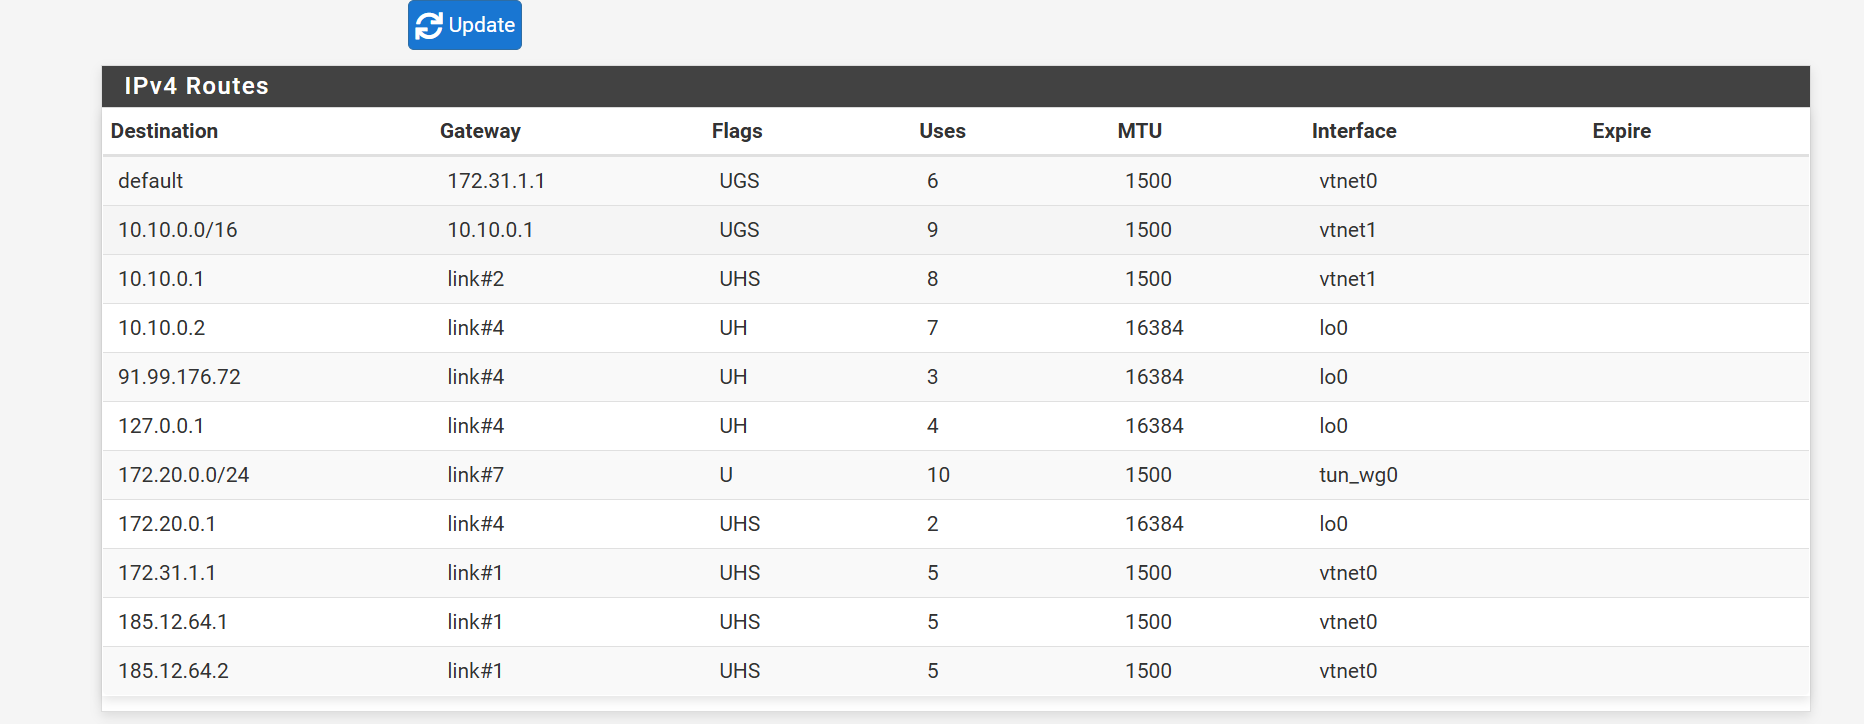Image resolution: width=1864 pixels, height=724 pixels.
Task: Click destination 10.10.0.0/16
Action: click(x=178, y=230)
